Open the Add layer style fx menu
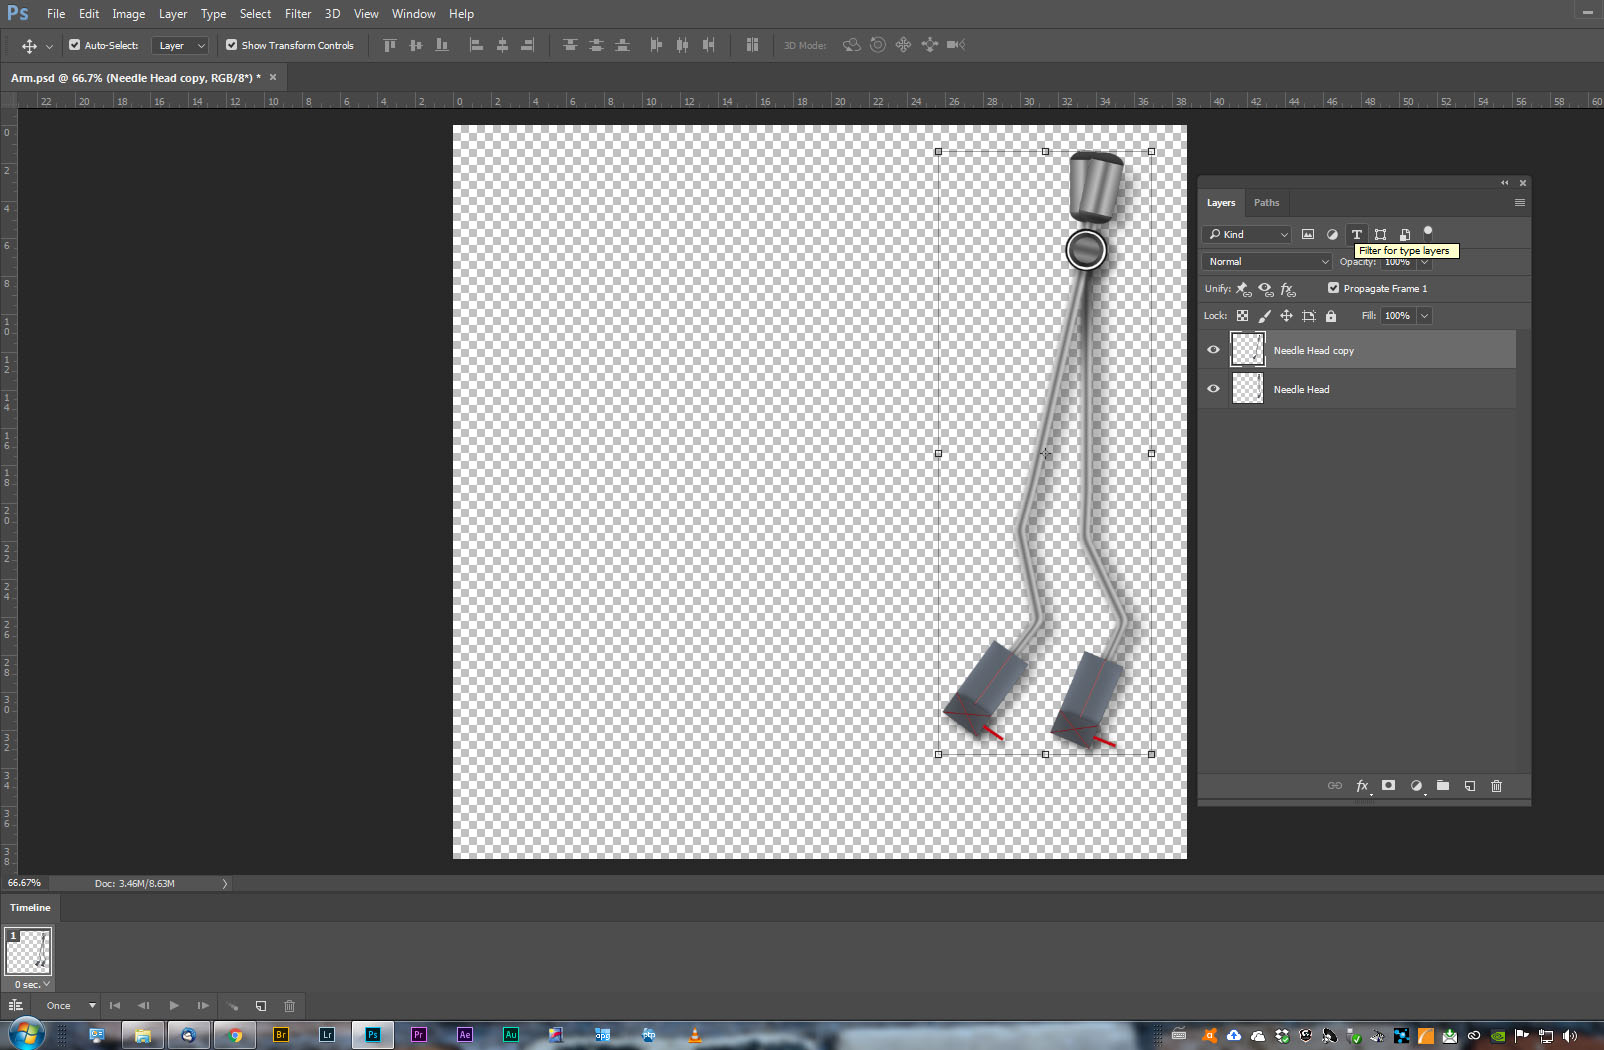Screen dimensions: 1604x1050 (1362, 786)
